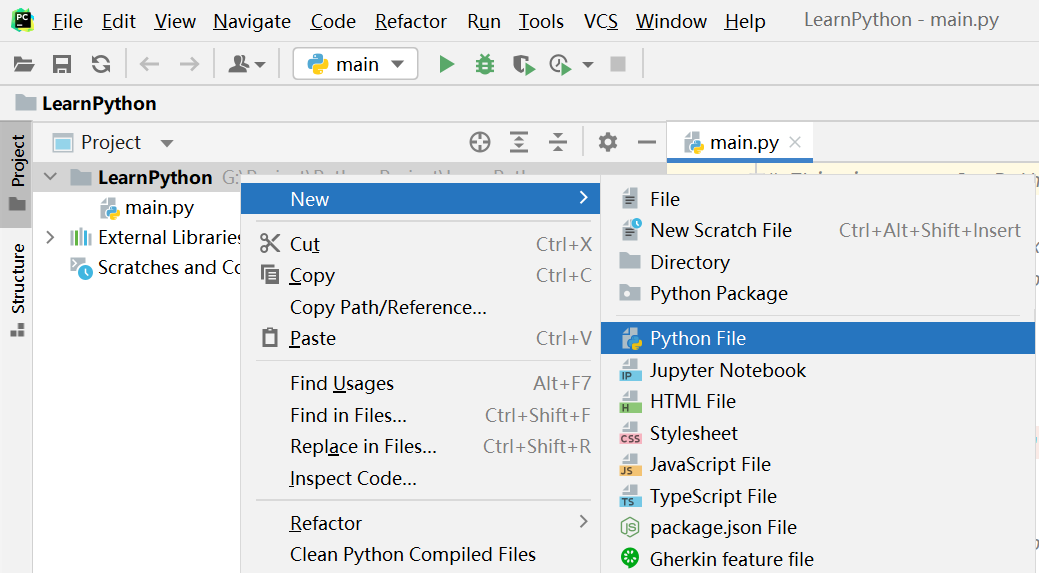
Task: Create new Python File from submenu
Action: [818, 339]
